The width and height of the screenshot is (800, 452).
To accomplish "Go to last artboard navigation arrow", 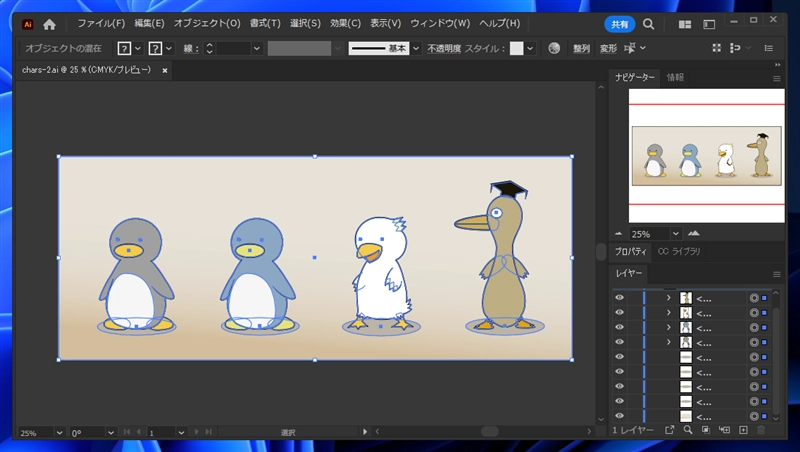I will pyautogui.click(x=209, y=432).
